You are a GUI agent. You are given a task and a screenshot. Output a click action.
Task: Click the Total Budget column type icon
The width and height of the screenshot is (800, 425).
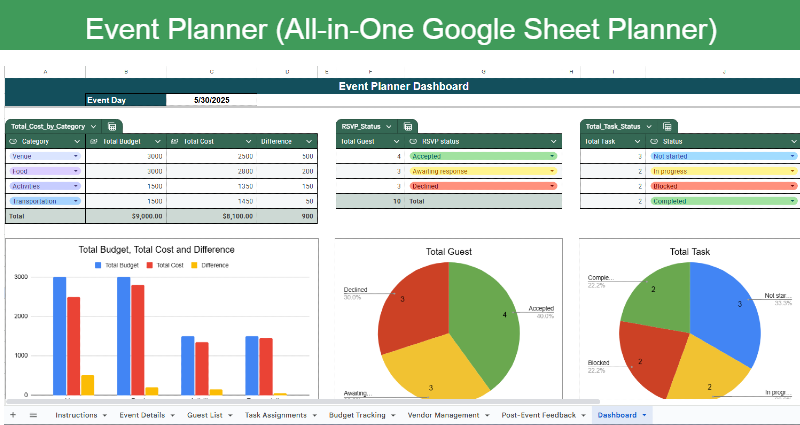94,141
